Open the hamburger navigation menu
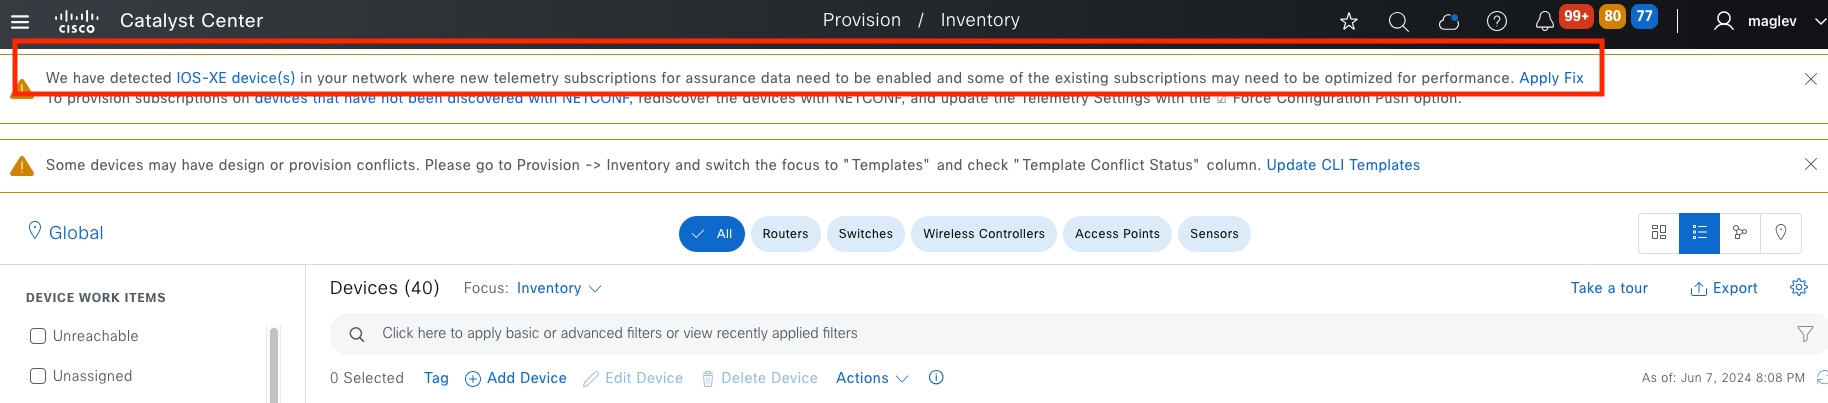Image resolution: width=1828 pixels, height=403 pixels. point(20,21)
